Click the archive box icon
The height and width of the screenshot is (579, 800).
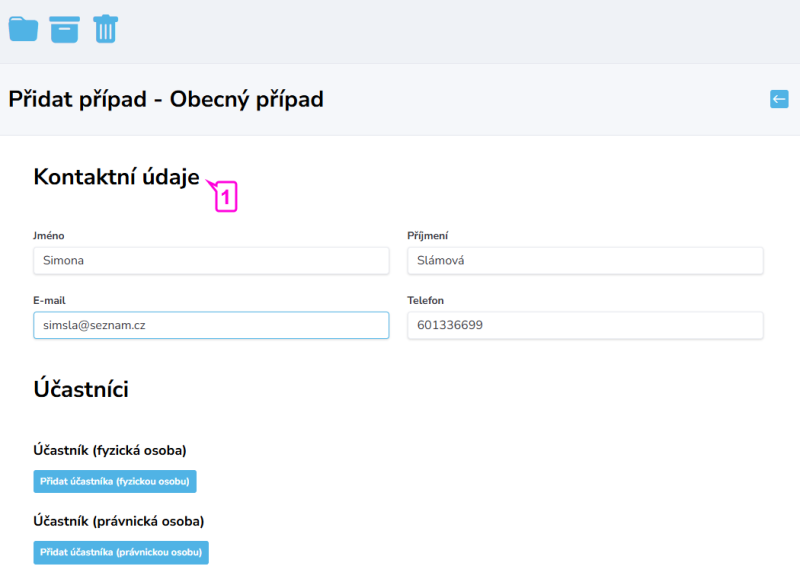64,29
